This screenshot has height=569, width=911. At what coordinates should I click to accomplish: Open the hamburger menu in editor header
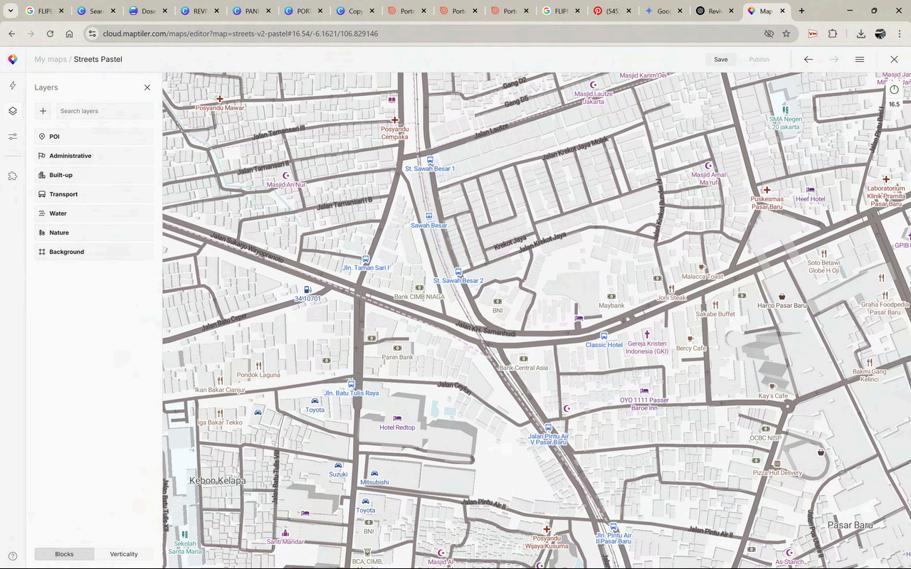pyautogui.click(x=860, y=59)
